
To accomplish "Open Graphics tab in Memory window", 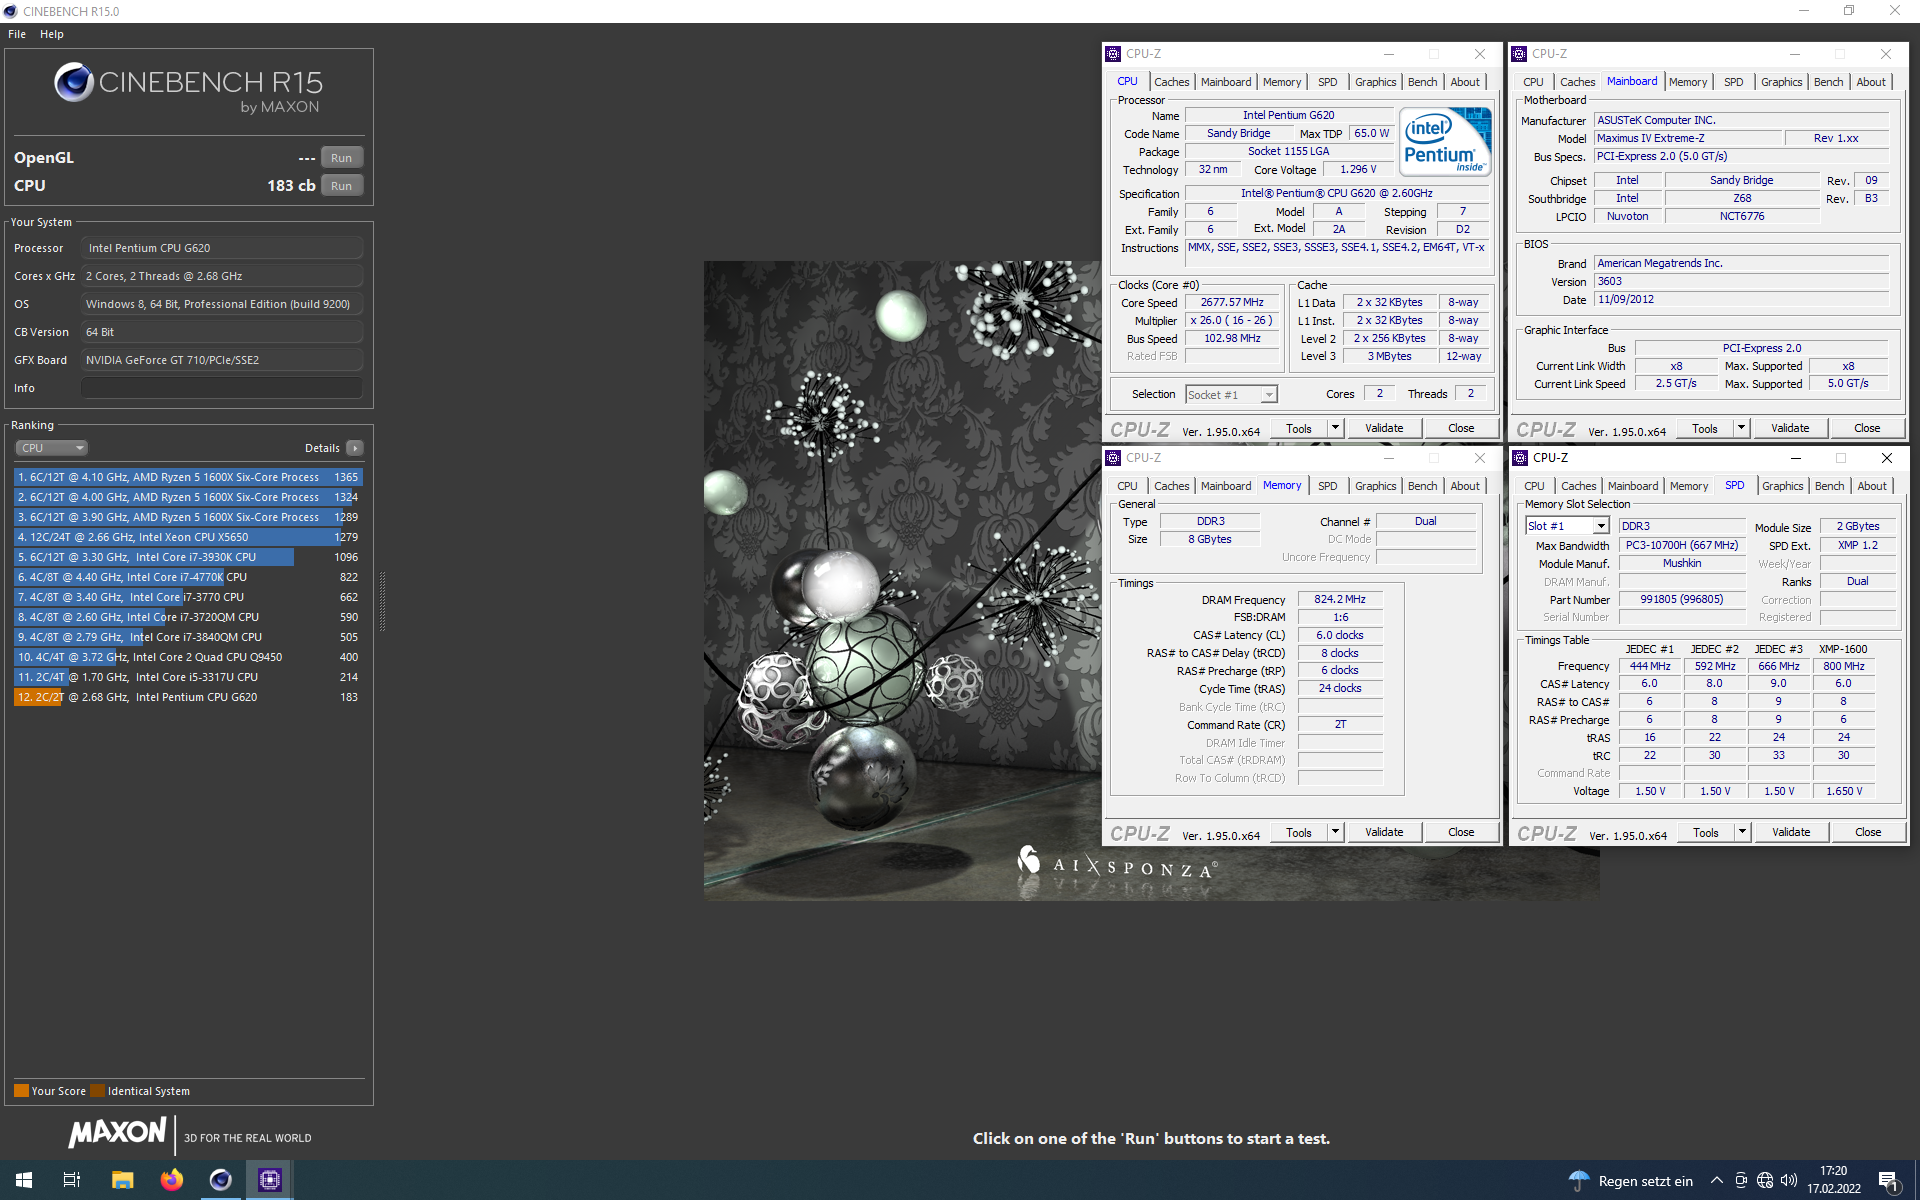I will pos(1375,486).
